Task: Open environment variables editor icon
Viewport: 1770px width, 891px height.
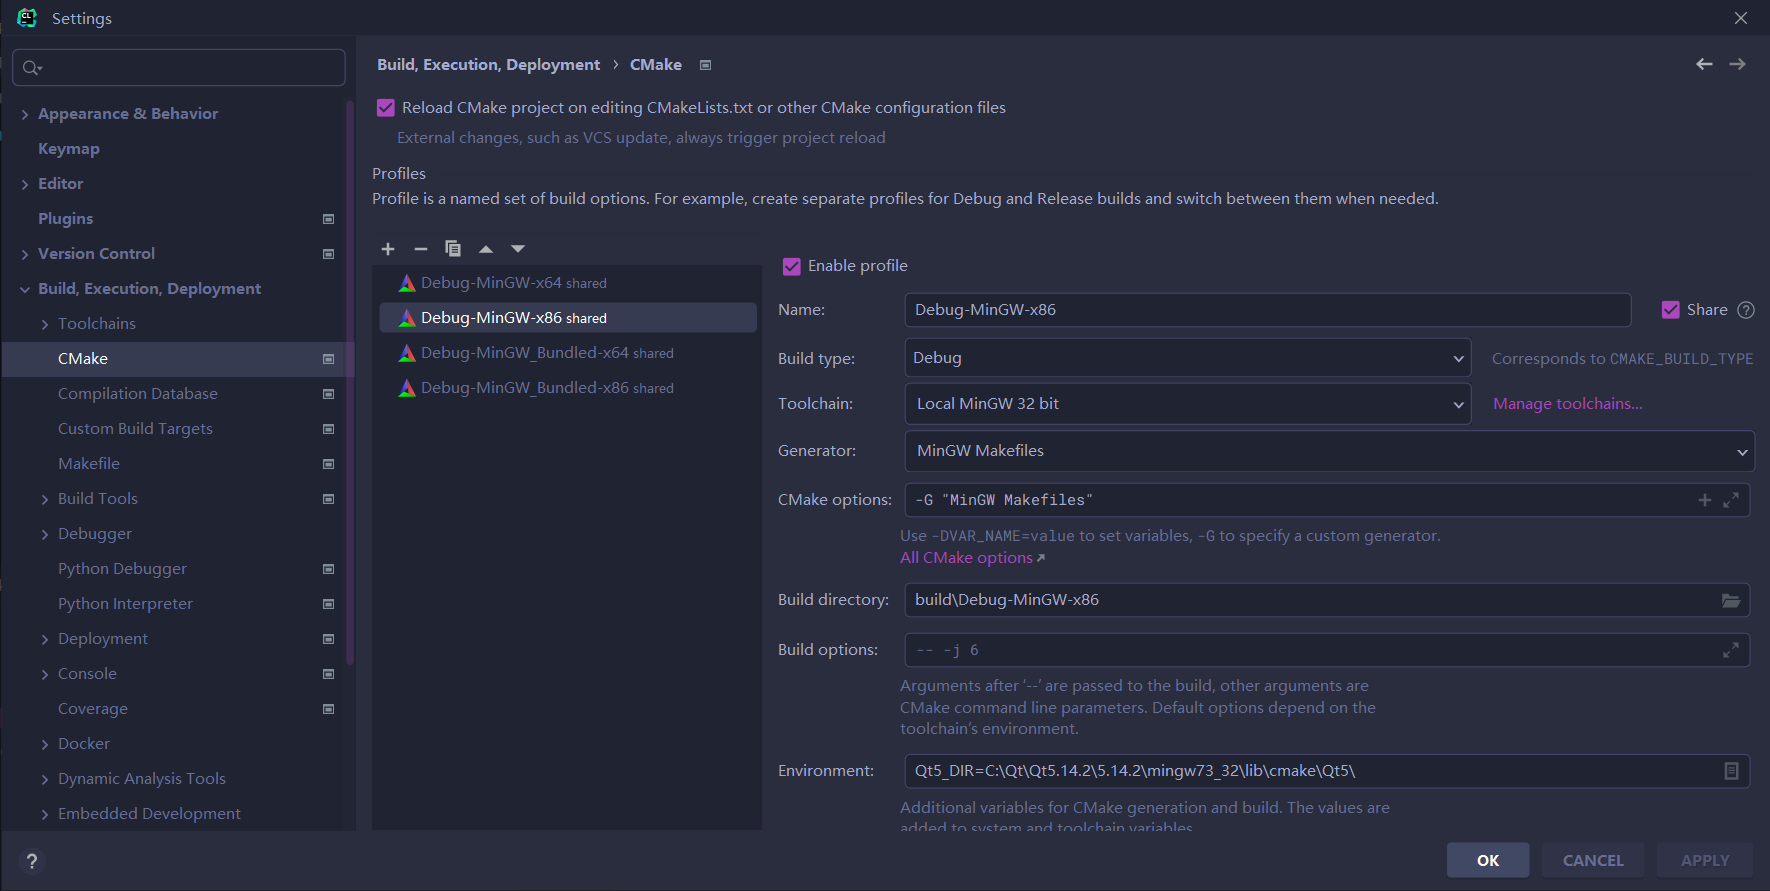Action: 1731,771
